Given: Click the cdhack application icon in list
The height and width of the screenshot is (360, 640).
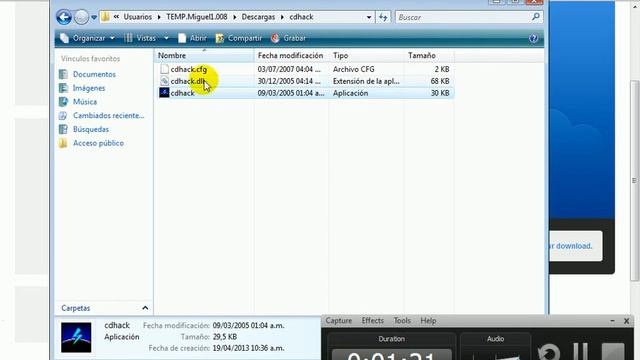Looking at the screenshot, I should 164,93.
